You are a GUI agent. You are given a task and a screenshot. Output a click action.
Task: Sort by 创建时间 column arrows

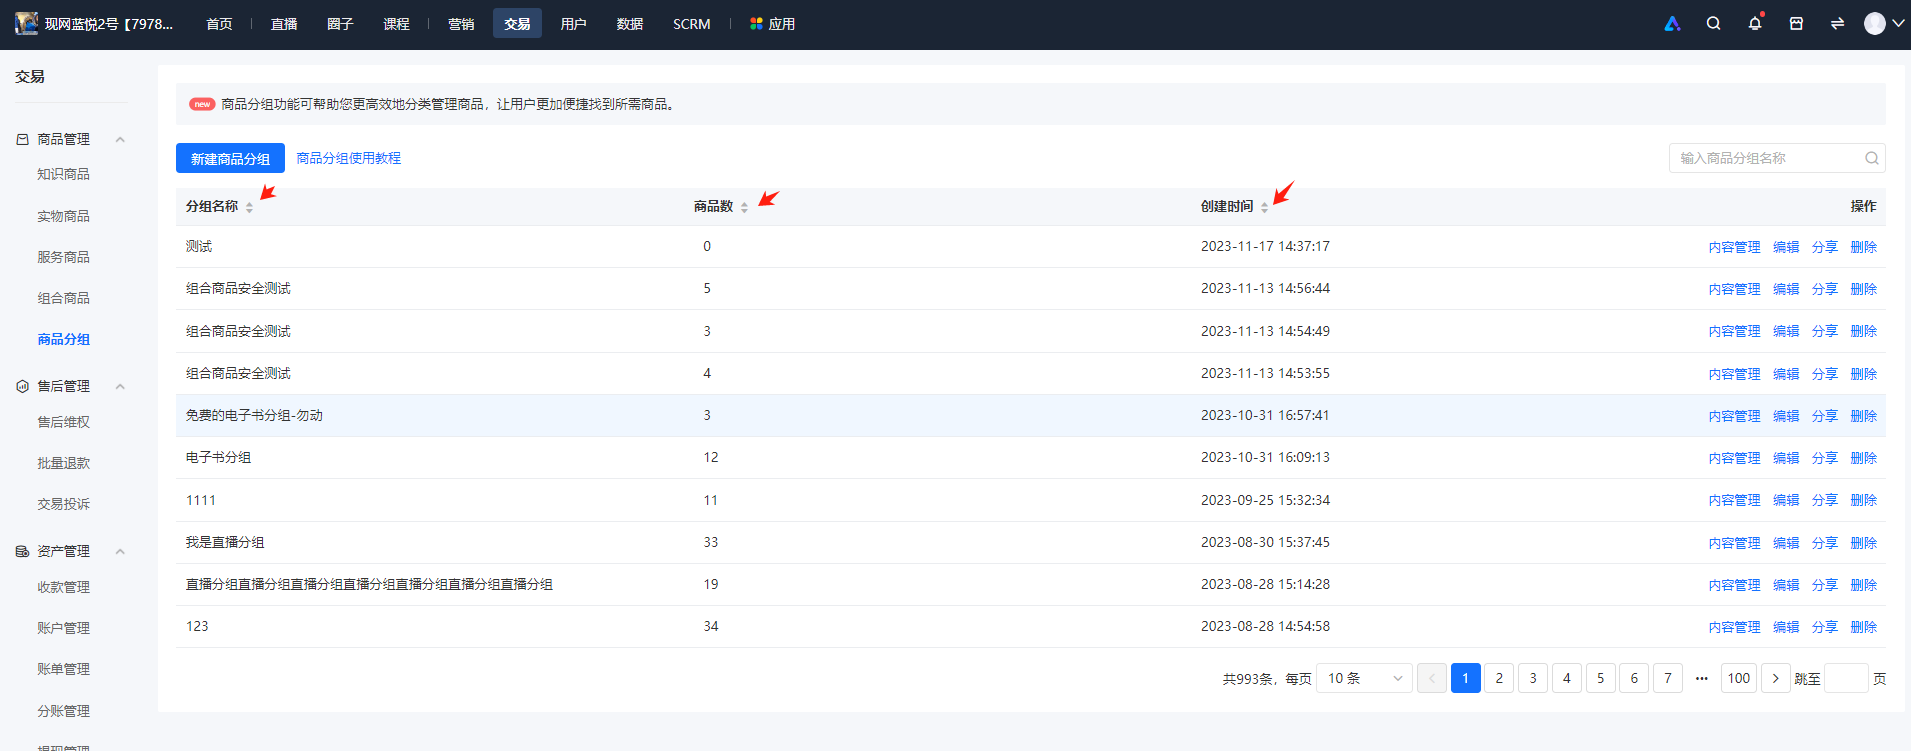pos(1264,207)
